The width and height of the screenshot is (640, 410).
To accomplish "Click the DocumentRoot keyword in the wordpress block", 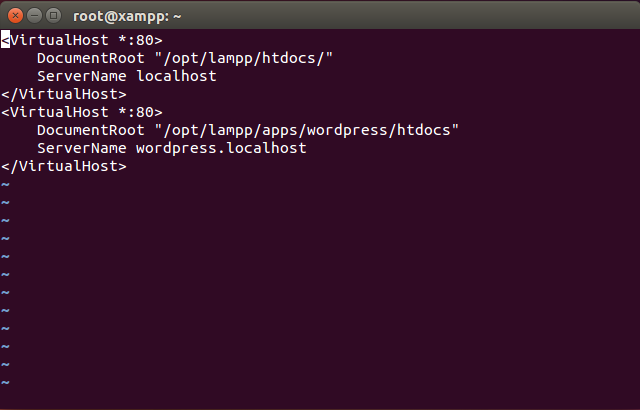I will tap(82, 130).
